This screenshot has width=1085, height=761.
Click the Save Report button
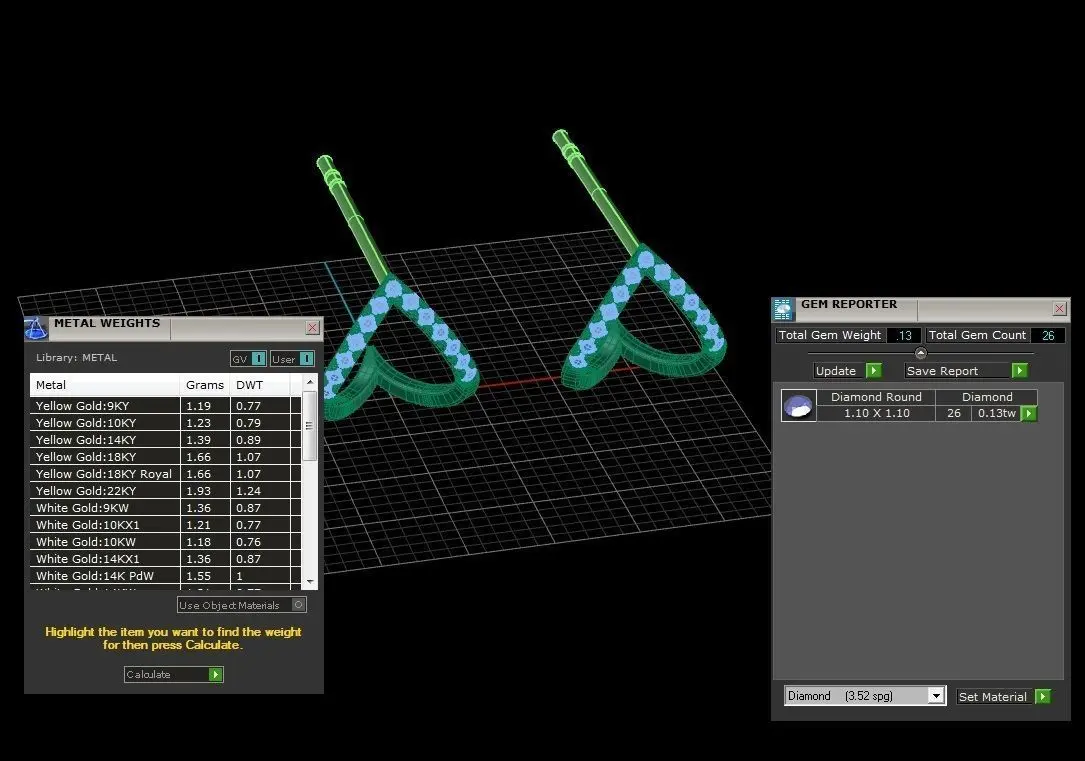click(966, 371)
